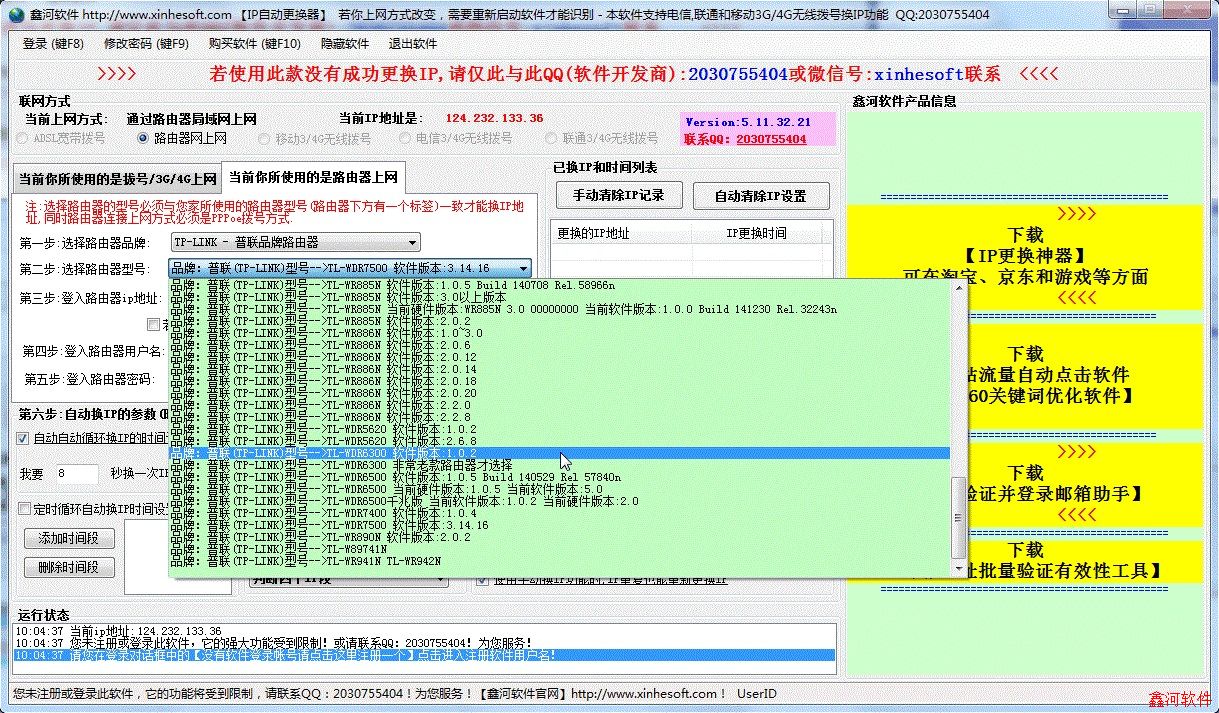Screen dimensions: 1219x713
Task: Switch to the 当前你所使用的是拨号/3G/4G上网 tab
Action: (x=117, y=180)
